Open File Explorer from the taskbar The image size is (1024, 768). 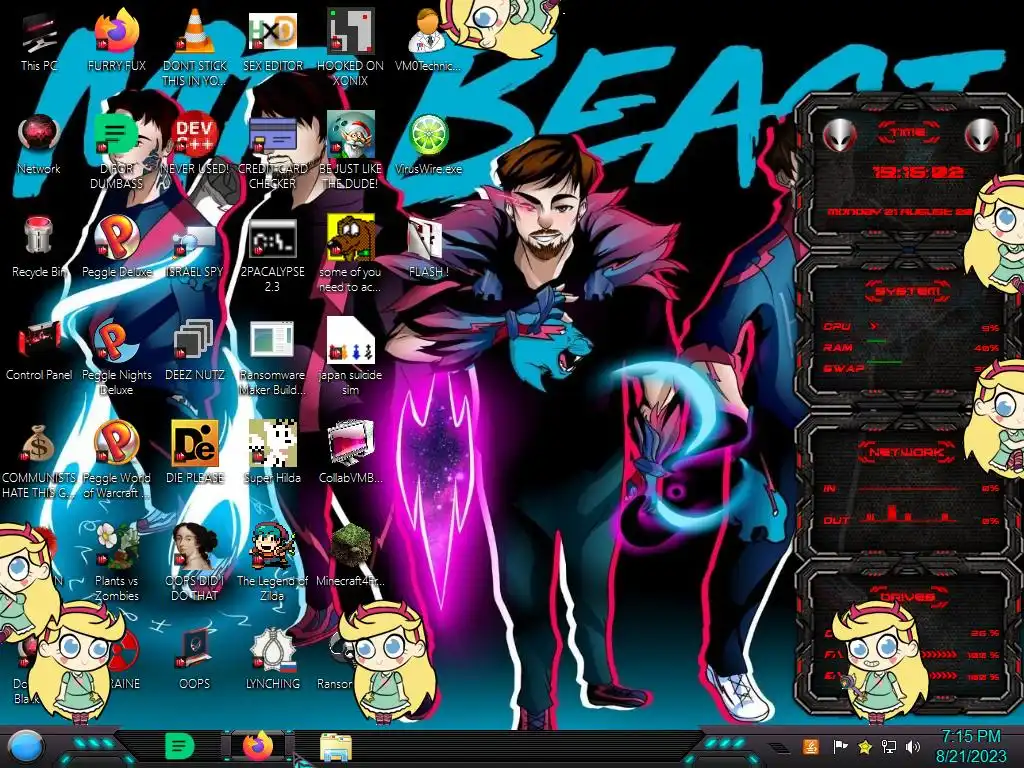pos(336,747)
